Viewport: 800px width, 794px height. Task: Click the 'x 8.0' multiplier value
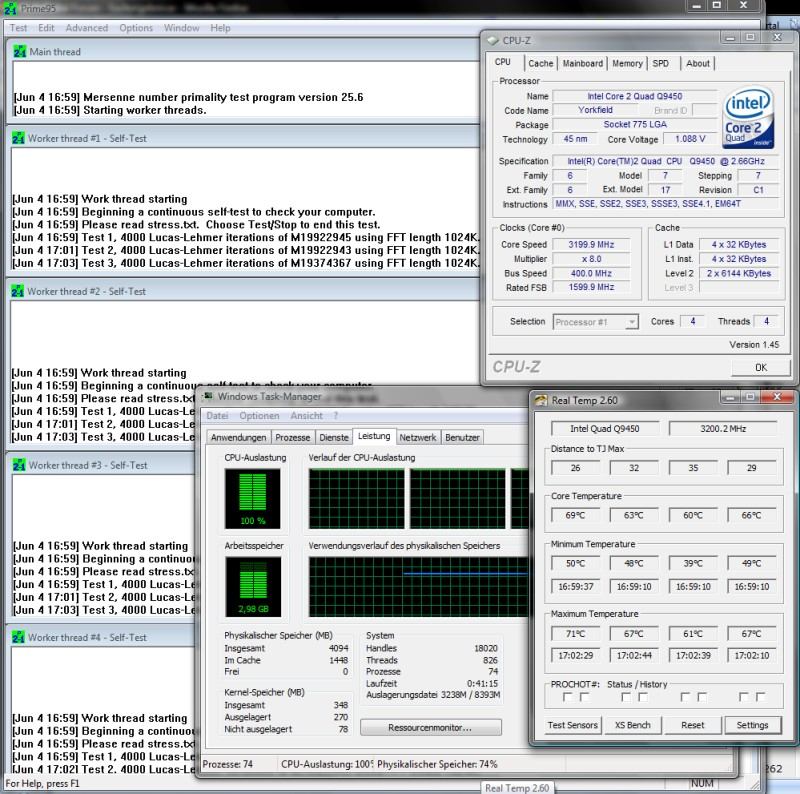(x=591, y=259)
